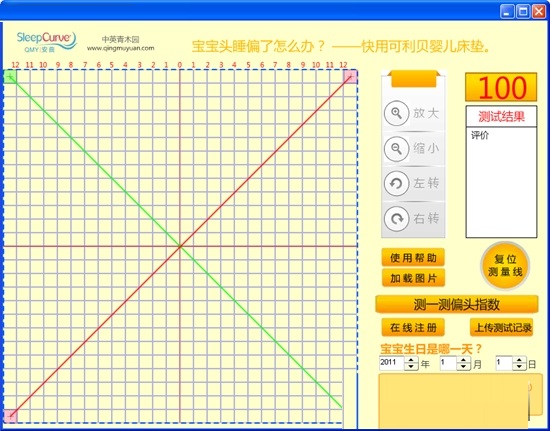Screen dimensions: 550x431
Task: Click the year field showing 2011
Action: tap(392, 363)
